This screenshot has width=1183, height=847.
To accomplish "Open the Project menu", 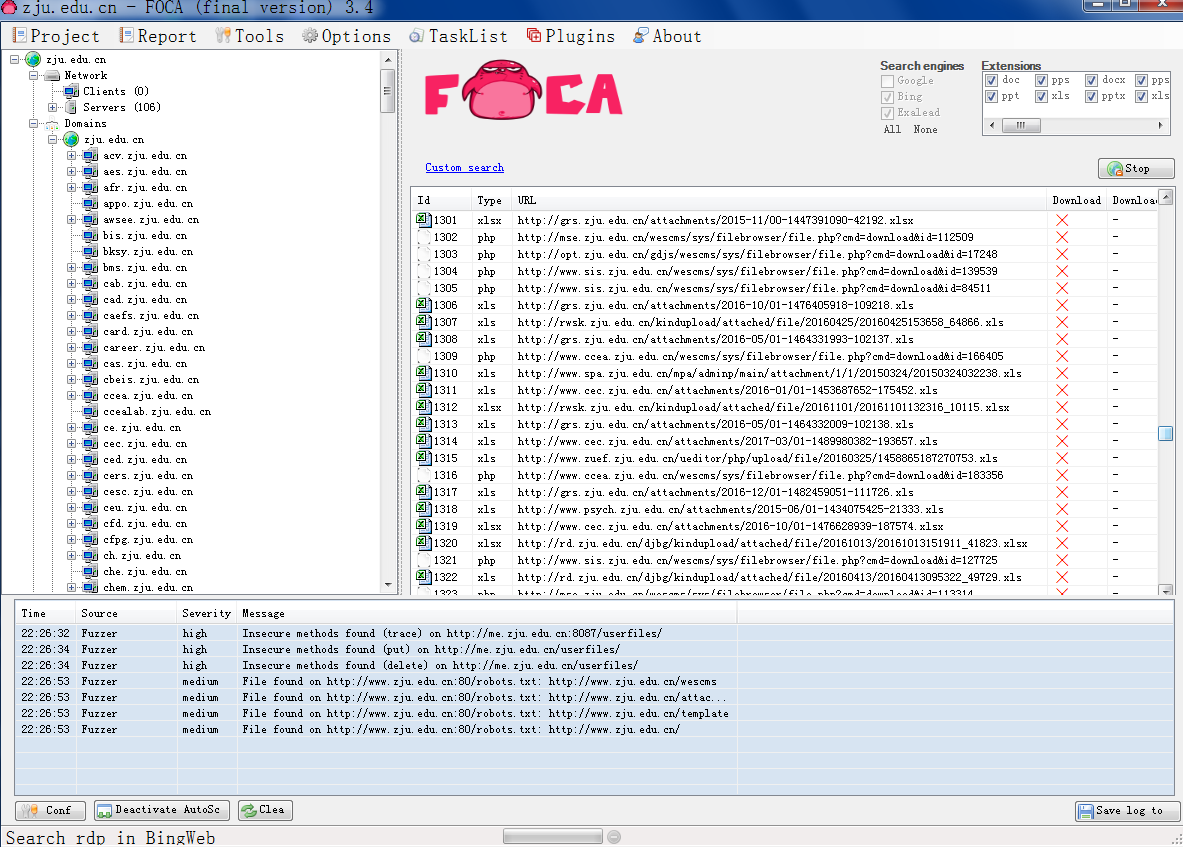I will pyautogui.click(x=57, y=36).
